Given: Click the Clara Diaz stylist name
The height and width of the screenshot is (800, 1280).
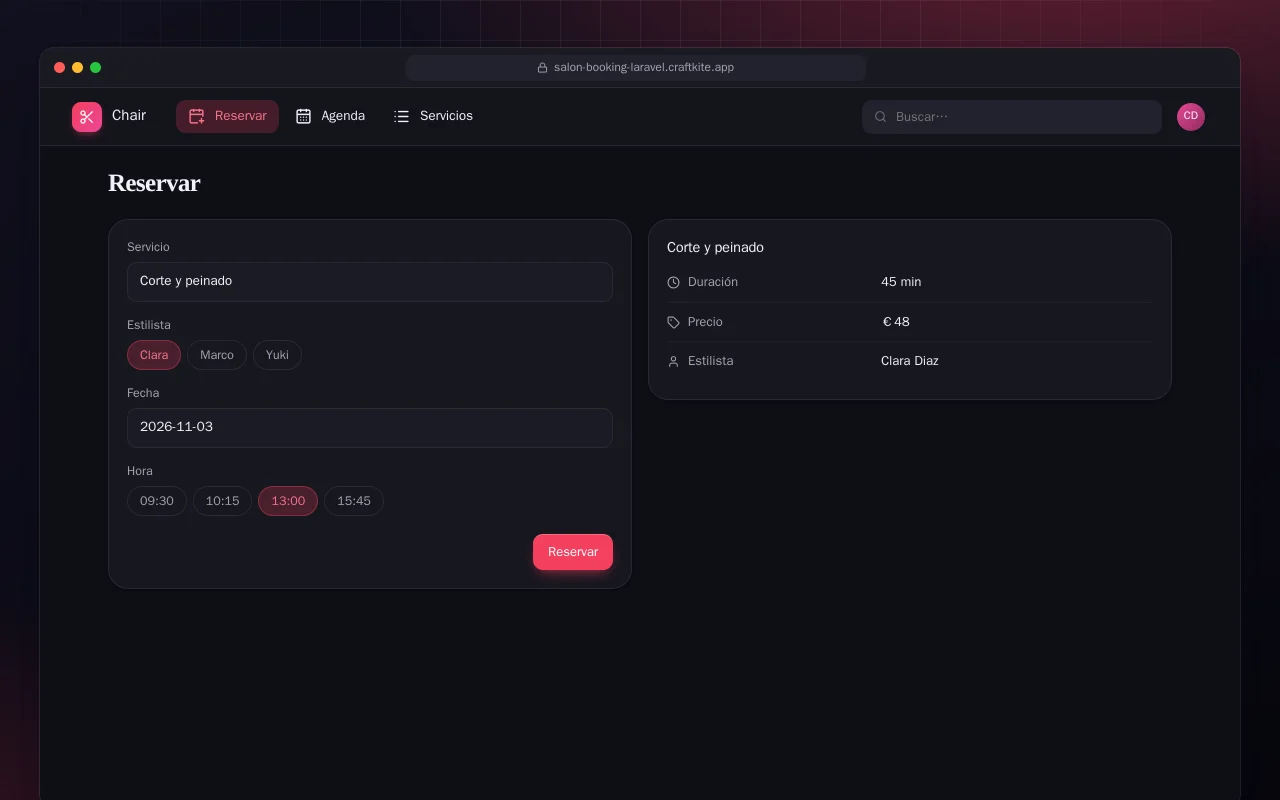Looking at the screenshot, I should 910,361.
